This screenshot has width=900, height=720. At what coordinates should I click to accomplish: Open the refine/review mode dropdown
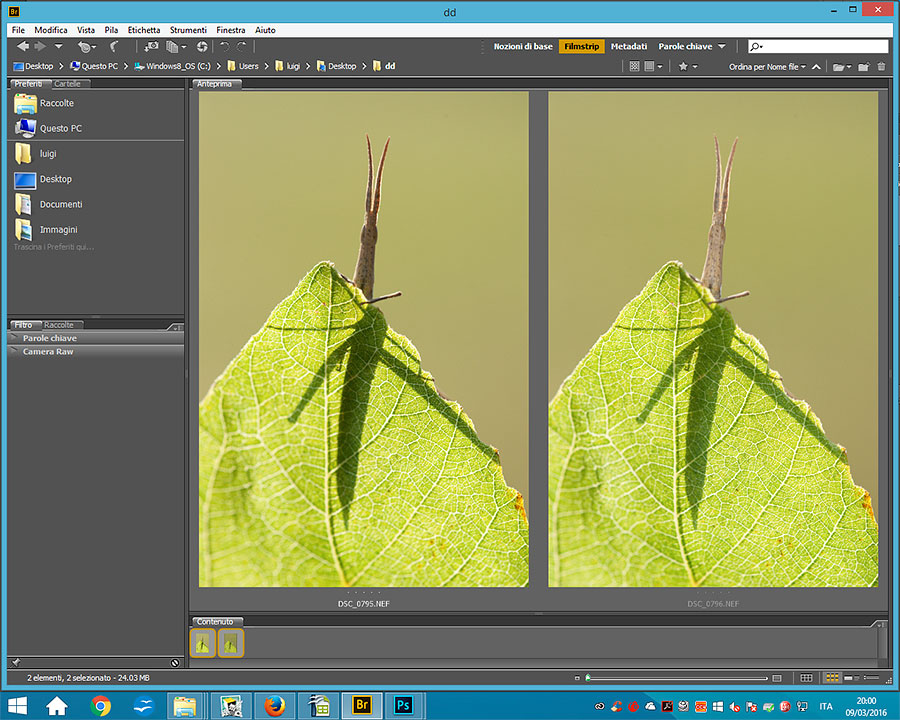tap(176, 47)
